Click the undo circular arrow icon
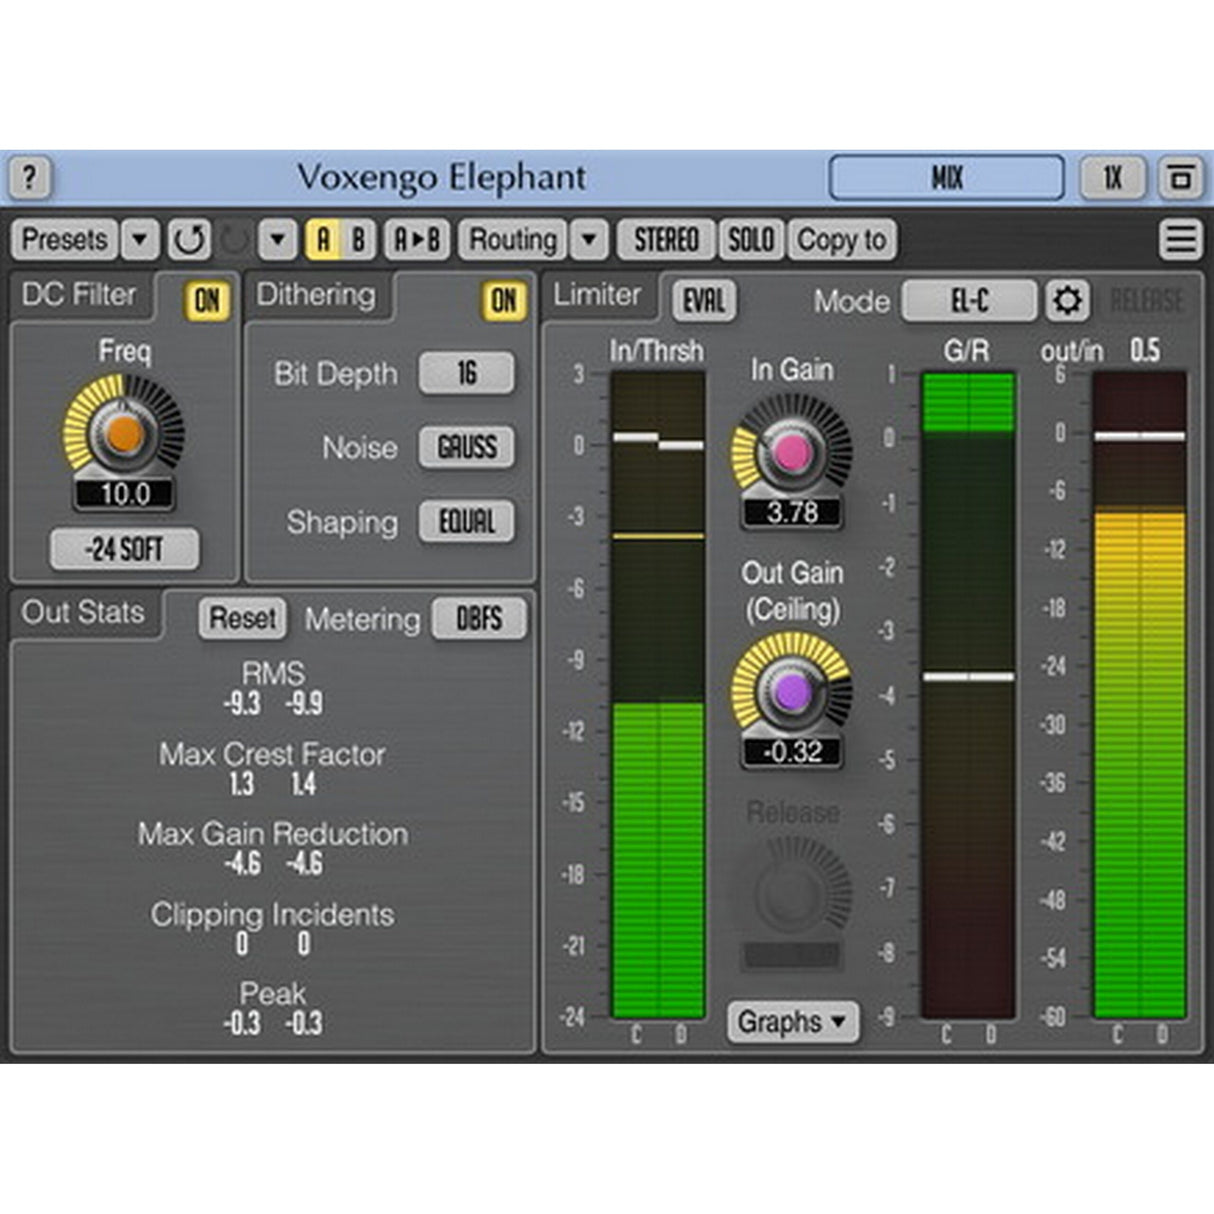 pyautogui.click(x=189, y=239)
